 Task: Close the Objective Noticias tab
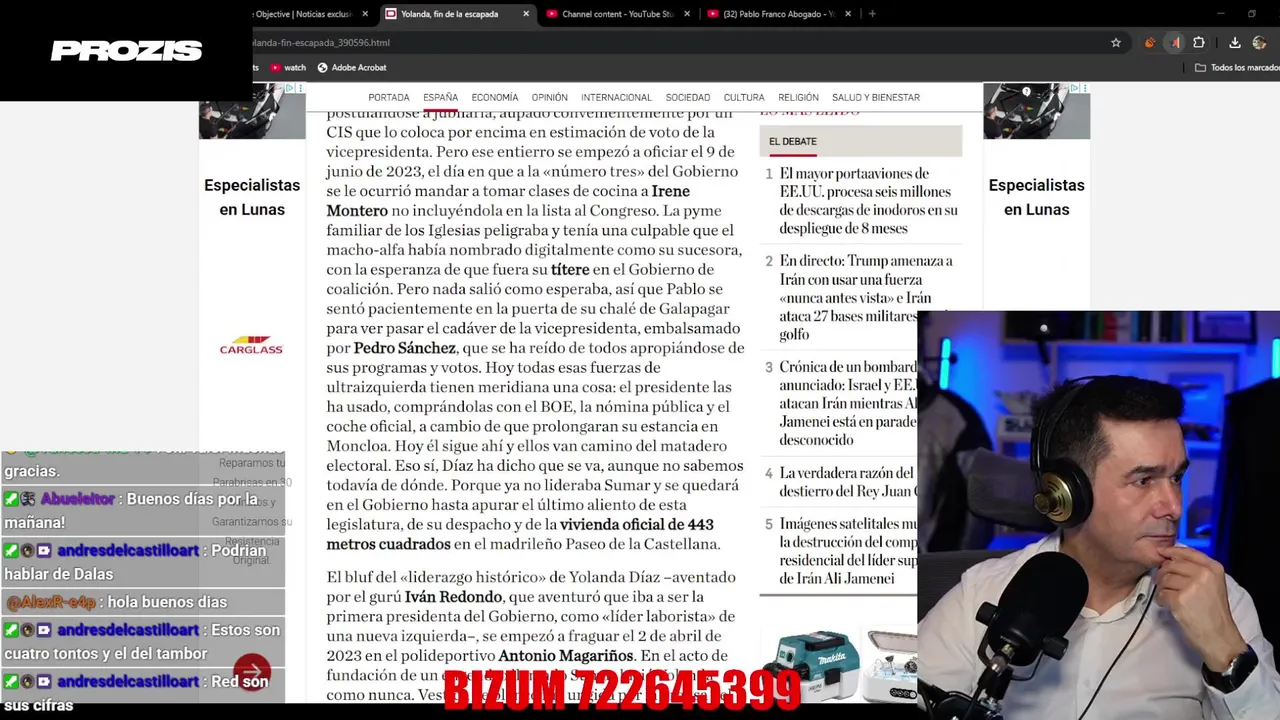tap(365, 14)
